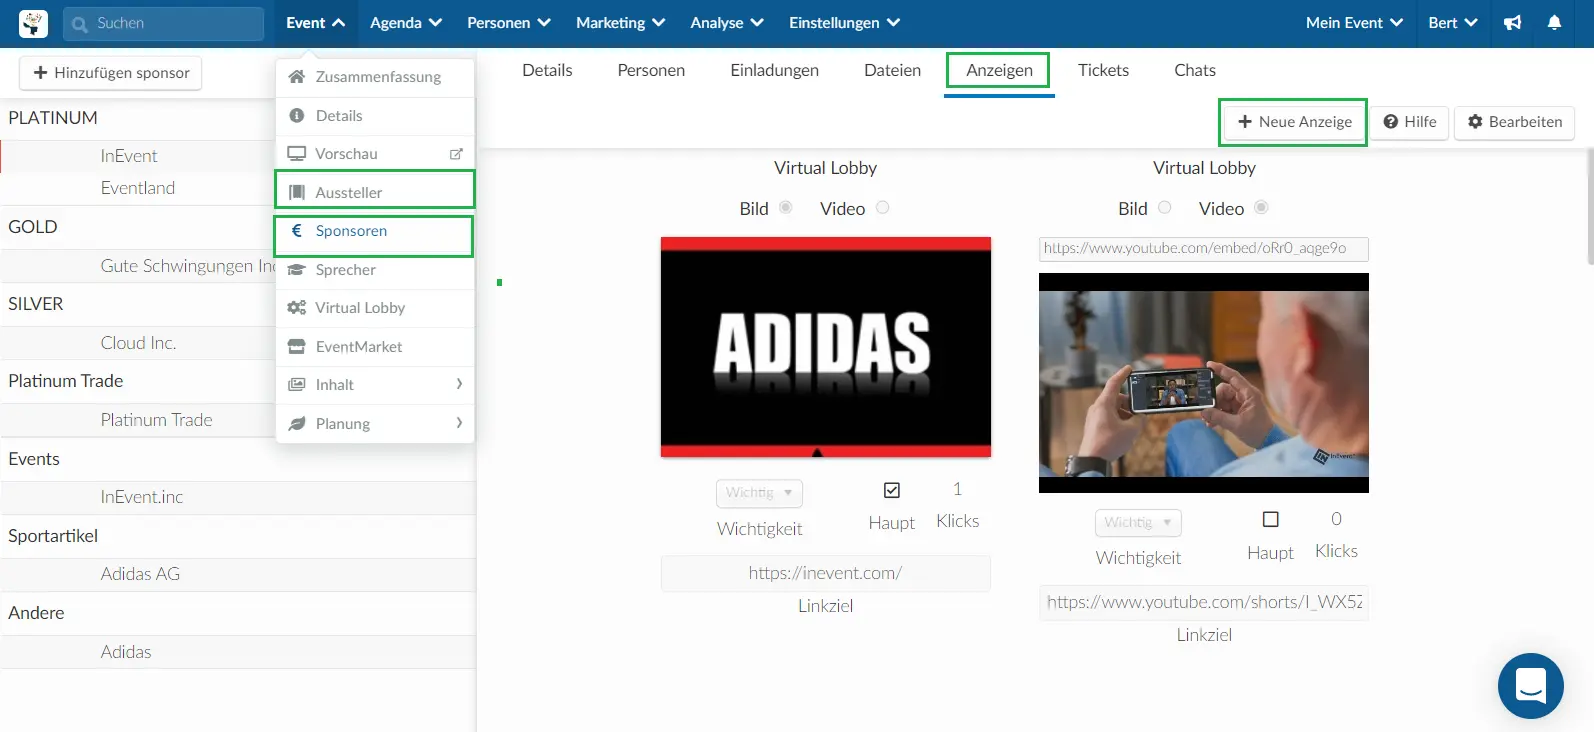Select Bild radio for Adidas ad
The width and height of the screenshot is (1594, 732).
[x=786, y=208]
